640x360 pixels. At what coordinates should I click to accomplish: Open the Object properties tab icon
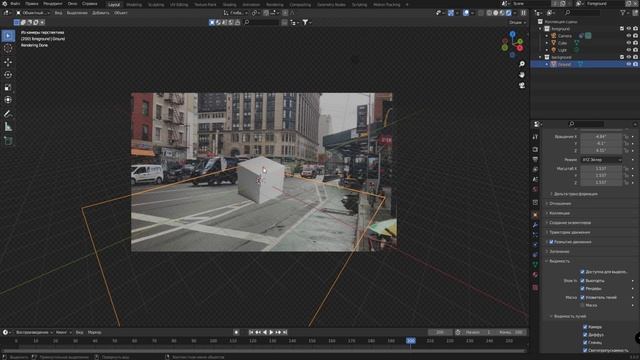coord(535,215)
